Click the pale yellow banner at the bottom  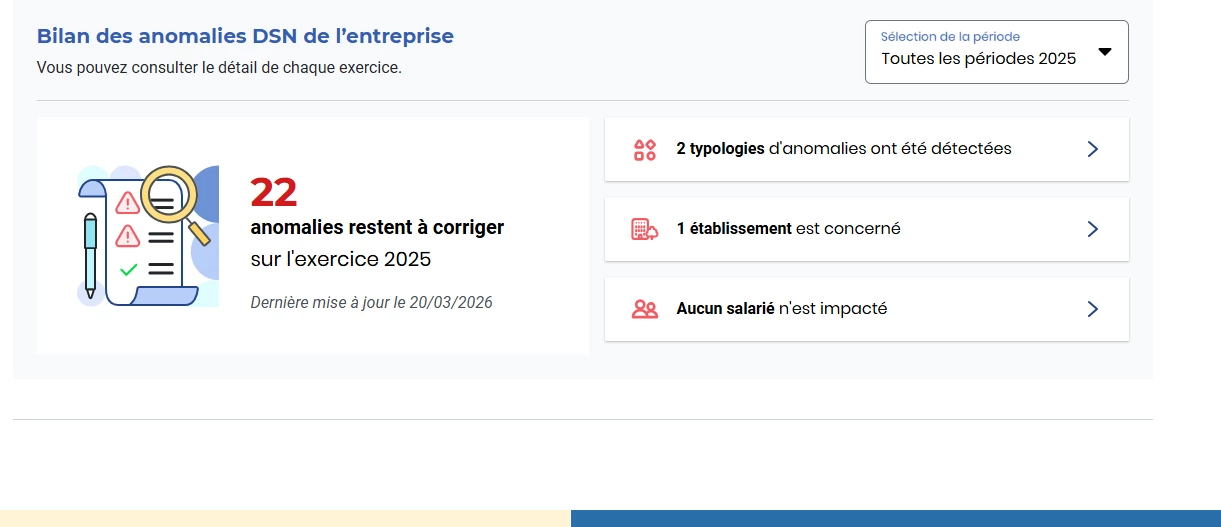[285, 518]
